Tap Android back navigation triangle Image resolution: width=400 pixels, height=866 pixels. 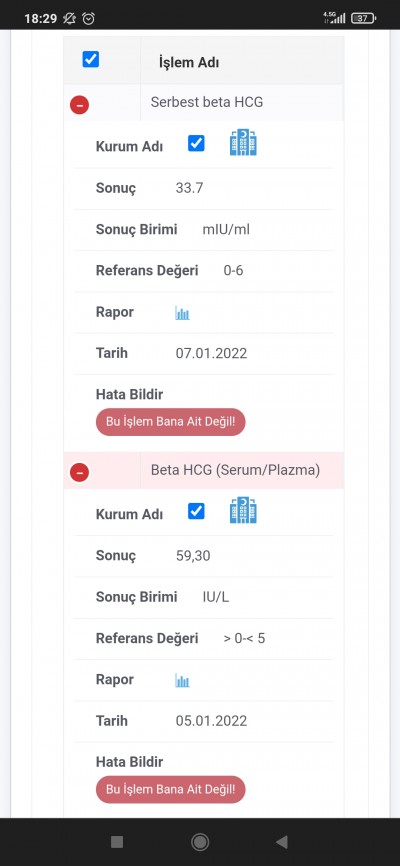282,842
